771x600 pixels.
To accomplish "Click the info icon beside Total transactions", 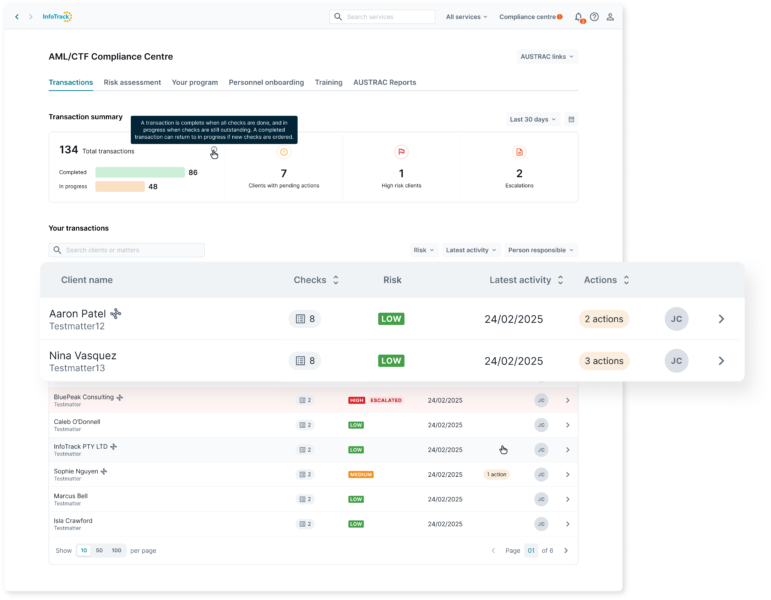I will tap(213, 150).
